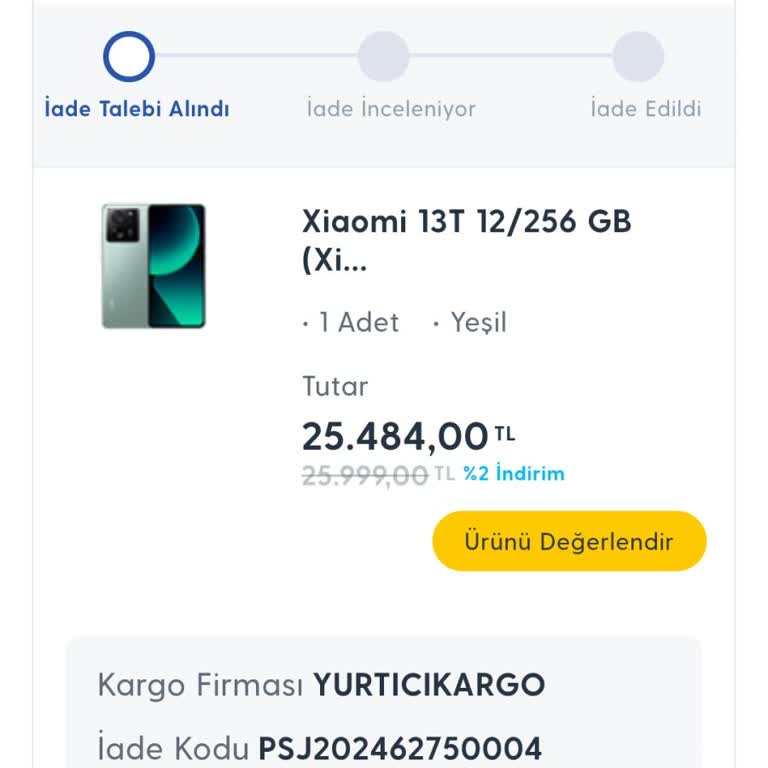Click the 25.484,00 TL price
768x768 pixels.
(x=408, y=436)
